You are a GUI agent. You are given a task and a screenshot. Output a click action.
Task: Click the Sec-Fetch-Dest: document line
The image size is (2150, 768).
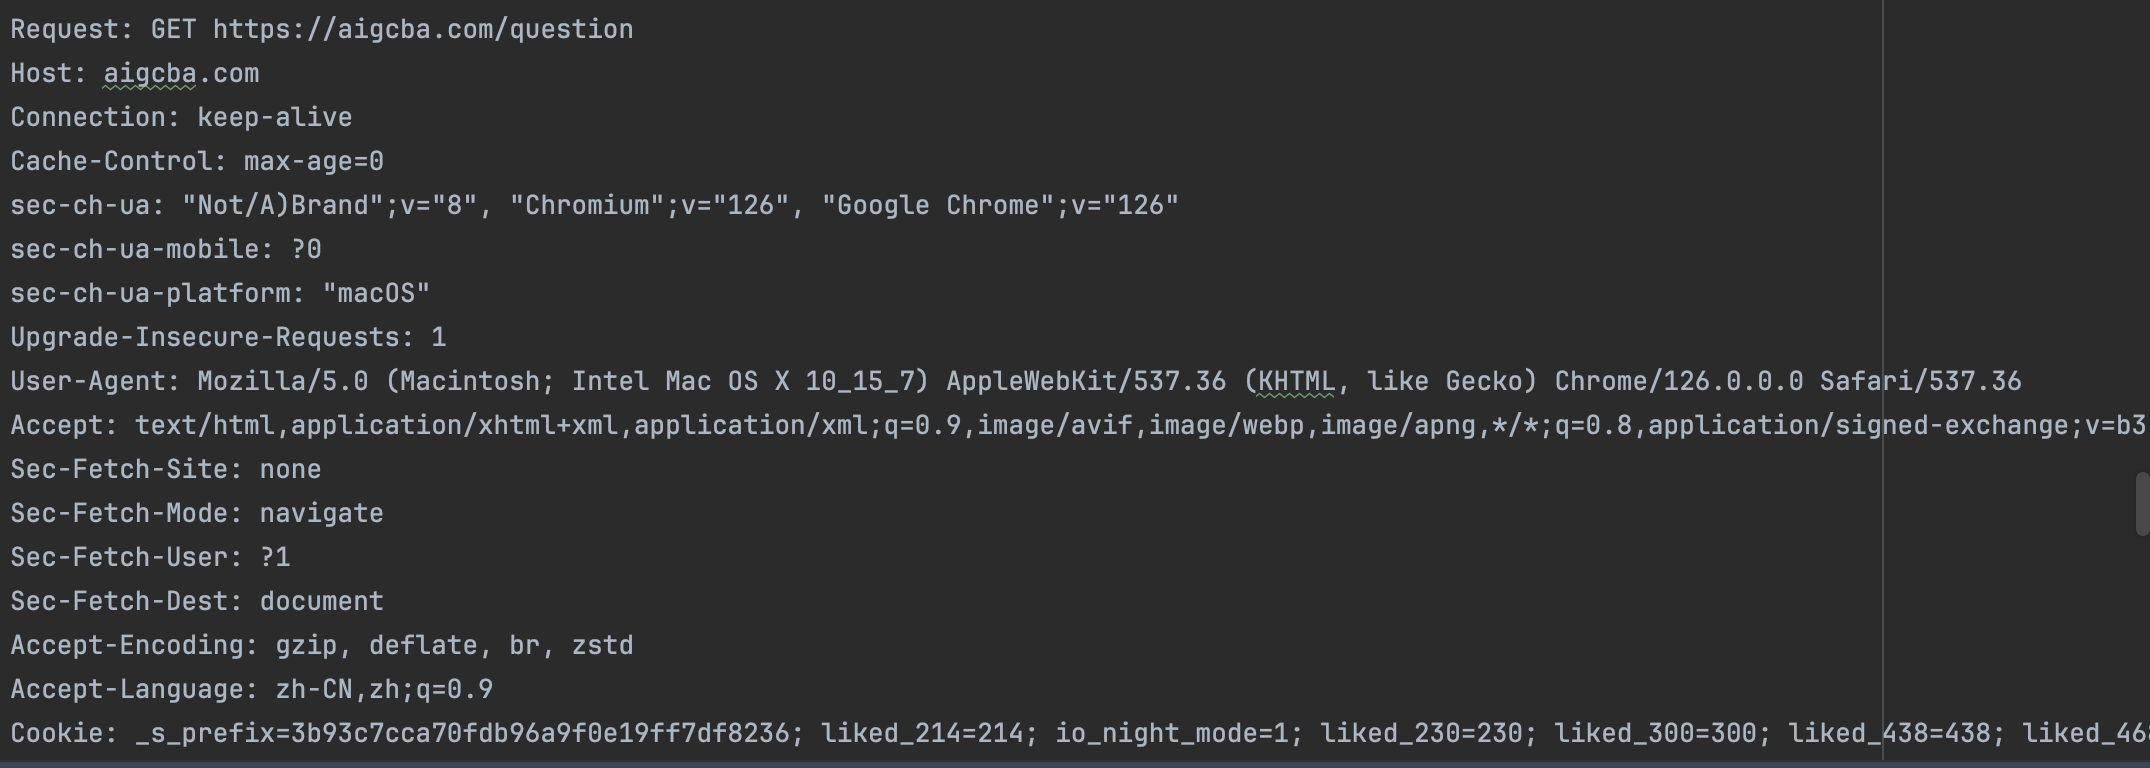[197, 602]
